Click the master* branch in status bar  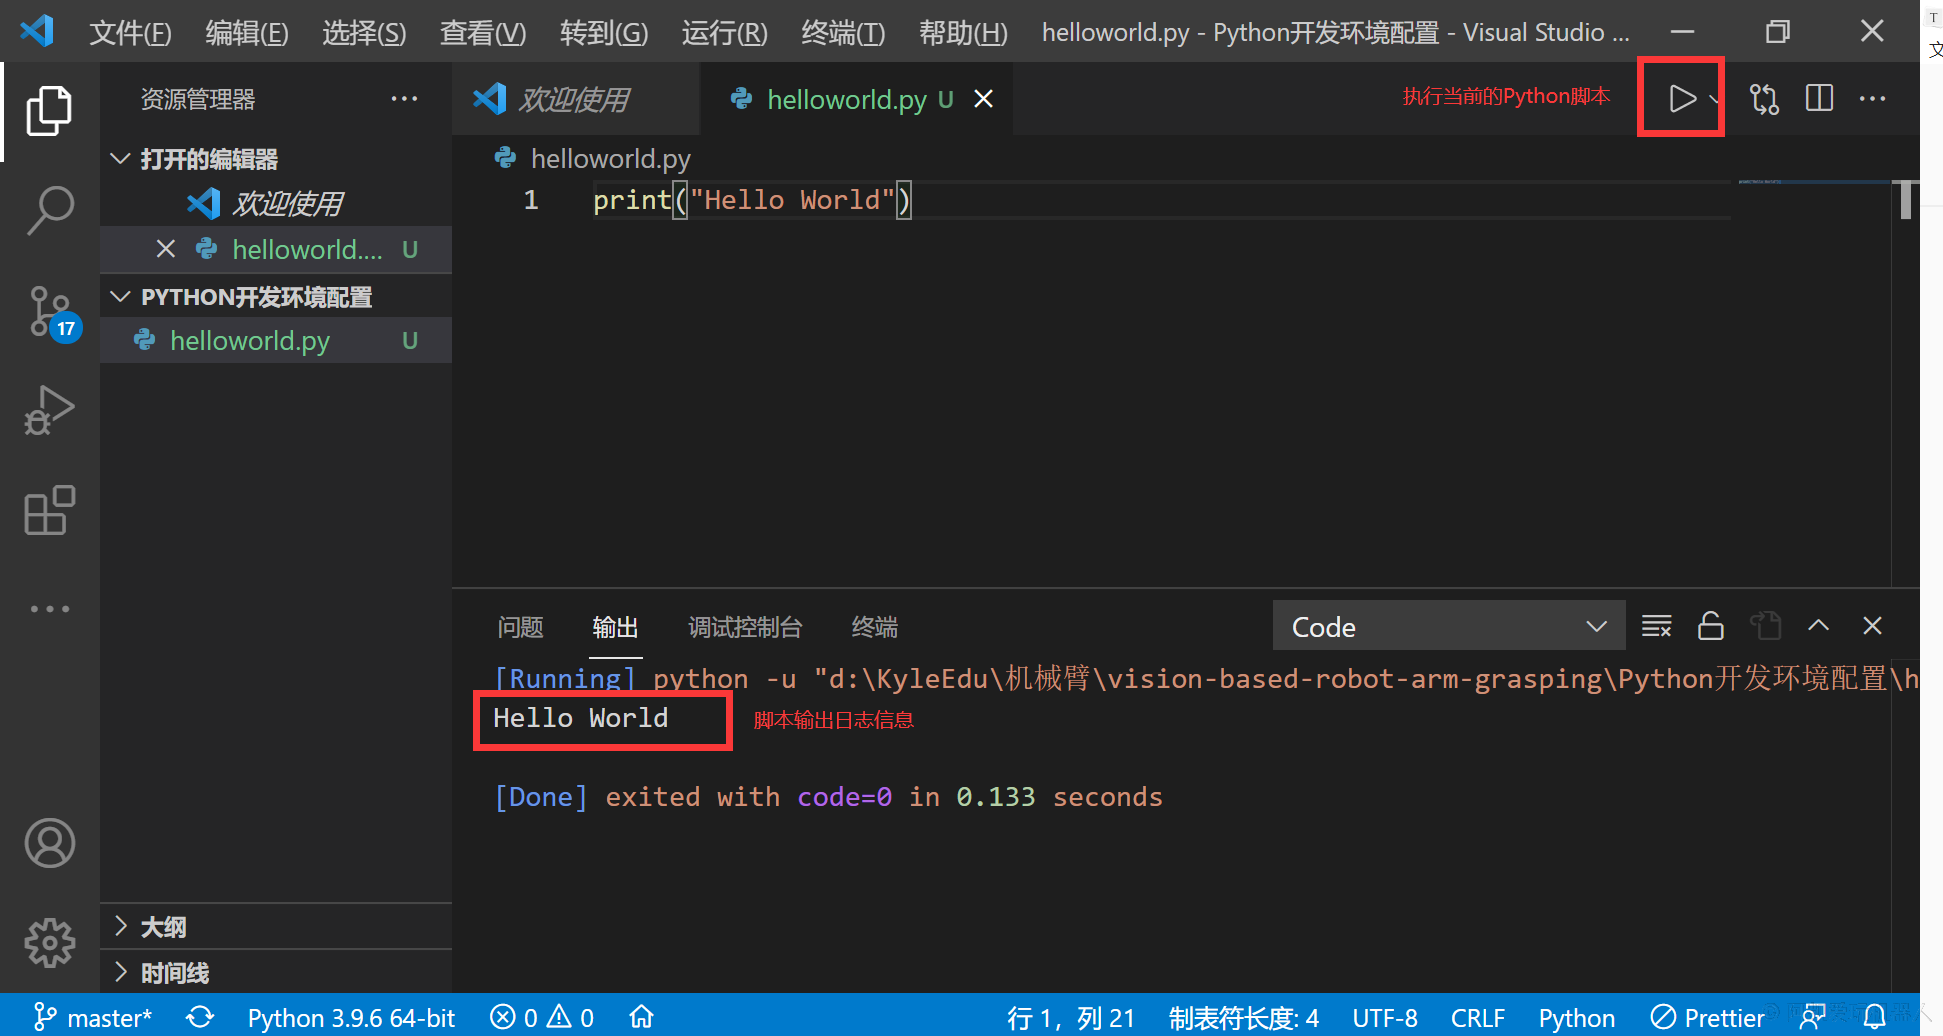(x=92, y=1018)
